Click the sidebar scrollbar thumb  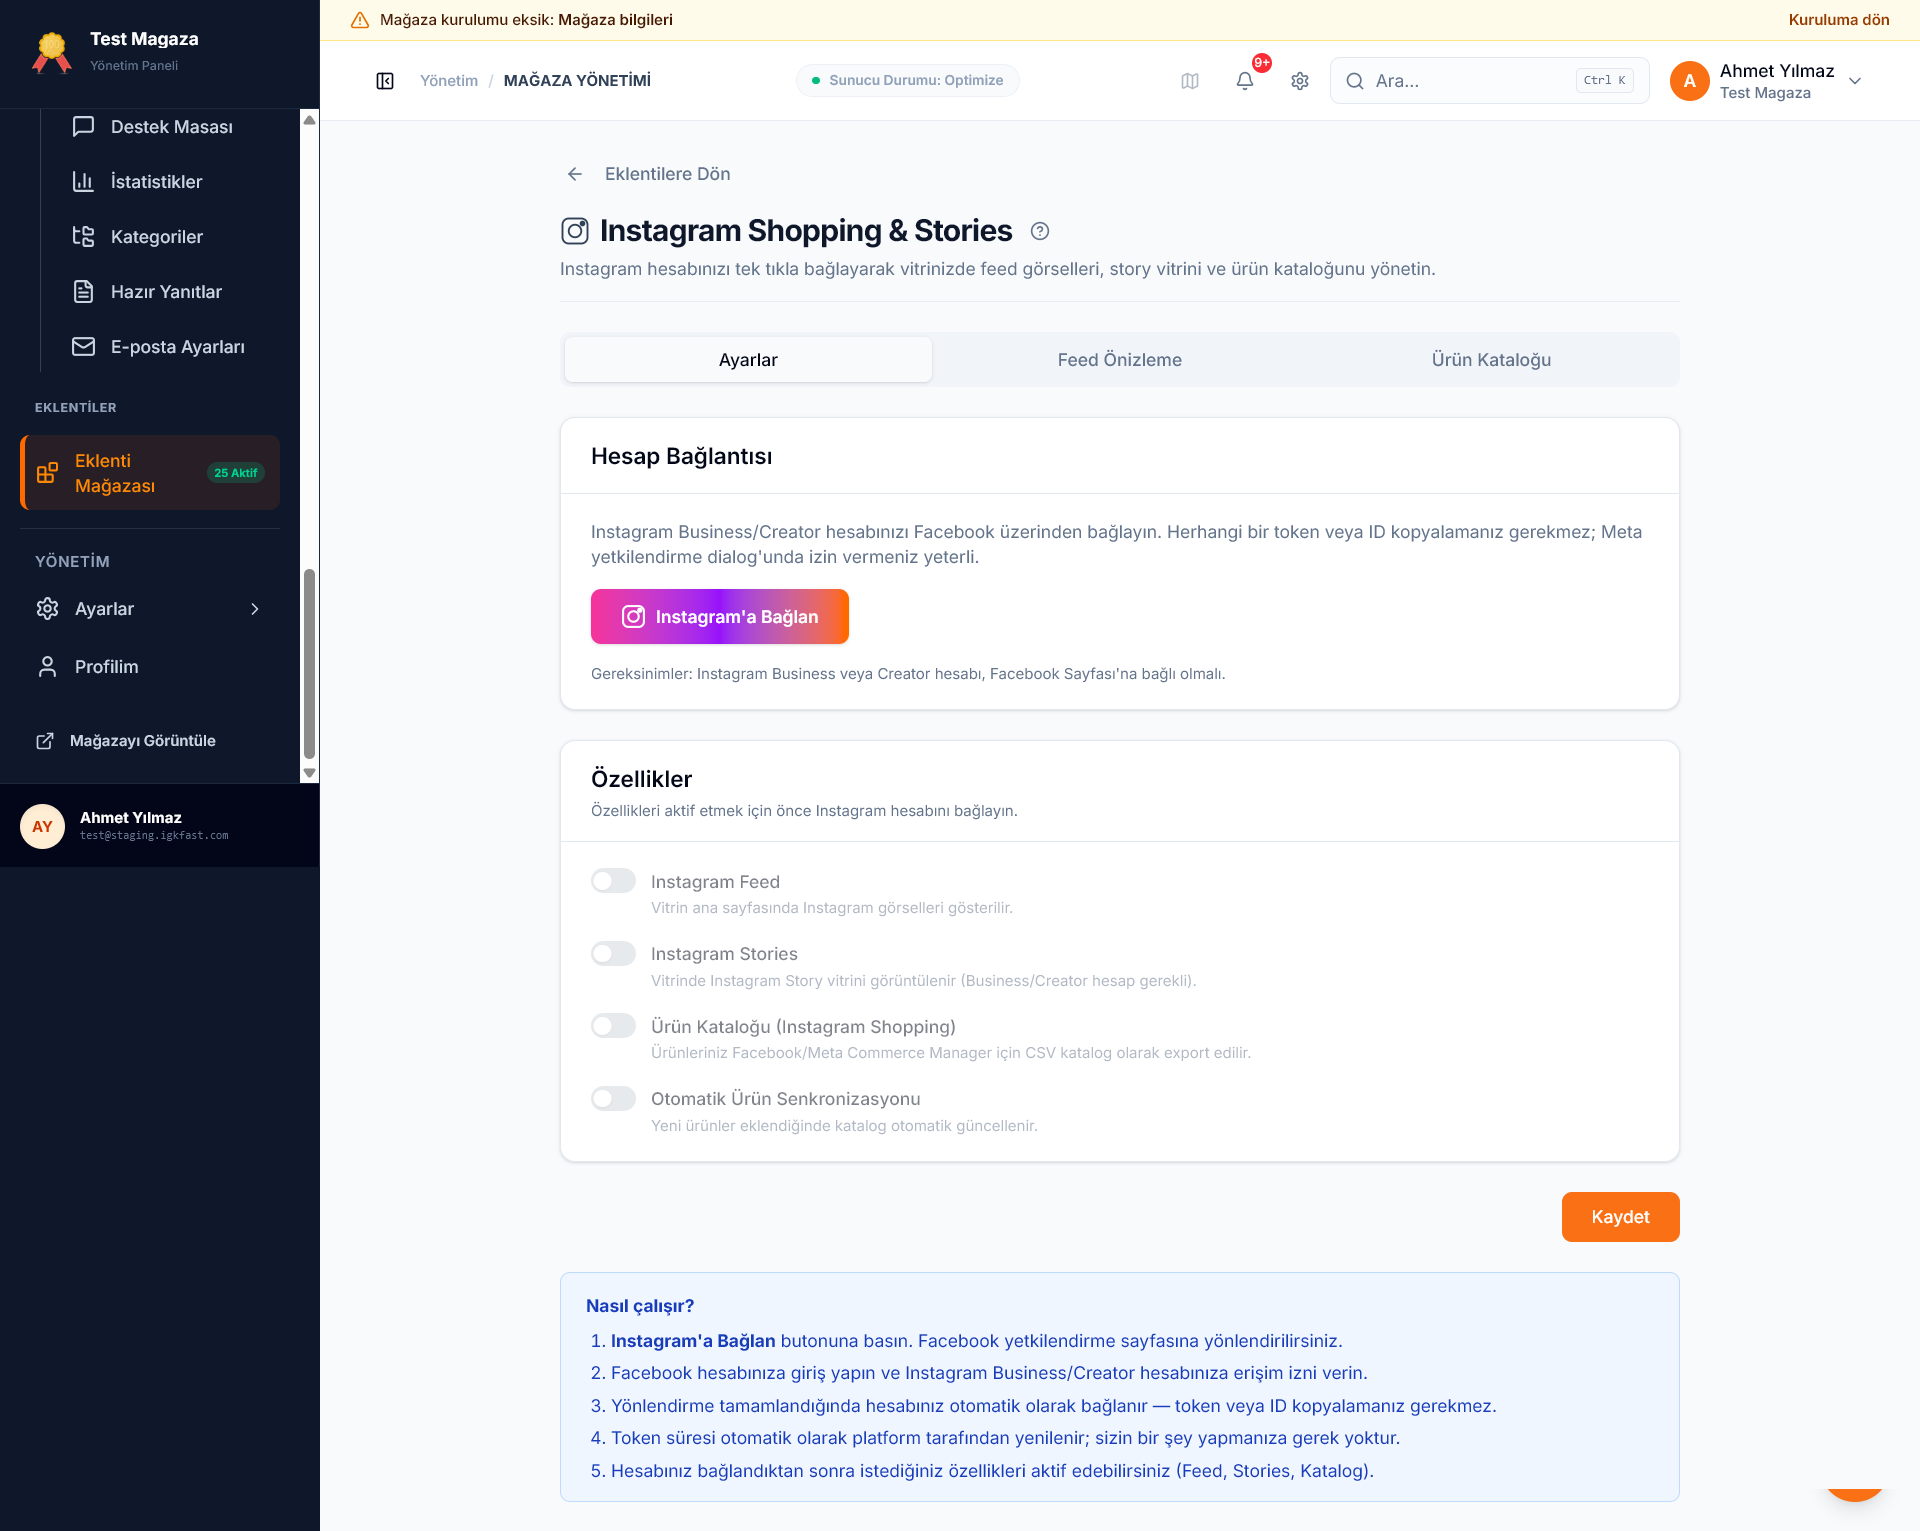pyautogui.click(x=309, y=664)
